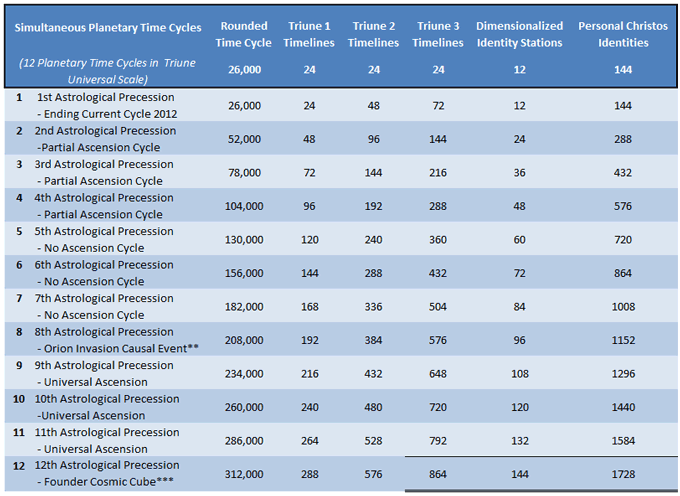This screenshot has height=496, width=680.
Task: Select the 528 Triune 2 cell
Action: click(x=375, y=440)
